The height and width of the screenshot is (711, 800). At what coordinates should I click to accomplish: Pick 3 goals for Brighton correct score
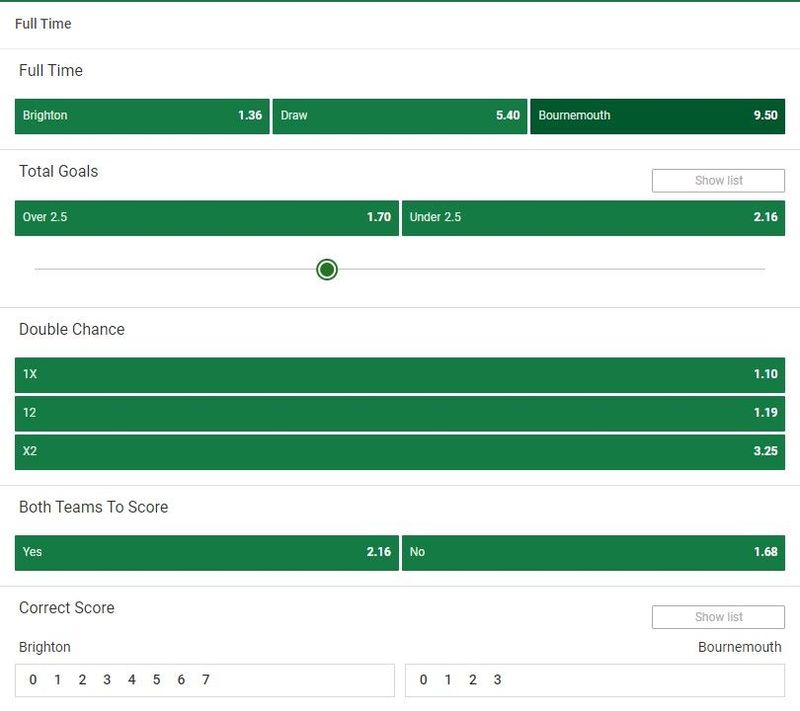click(x=107, y=680)
